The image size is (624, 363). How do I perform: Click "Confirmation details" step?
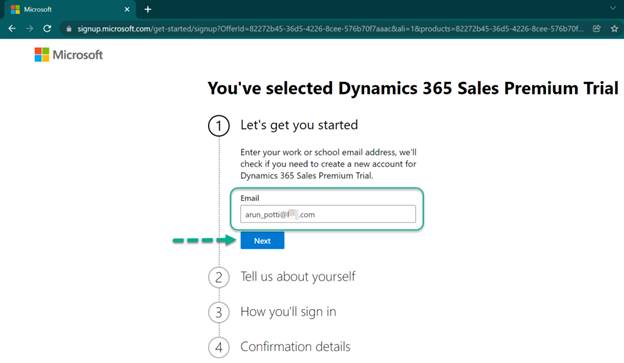tap(295, 346)
